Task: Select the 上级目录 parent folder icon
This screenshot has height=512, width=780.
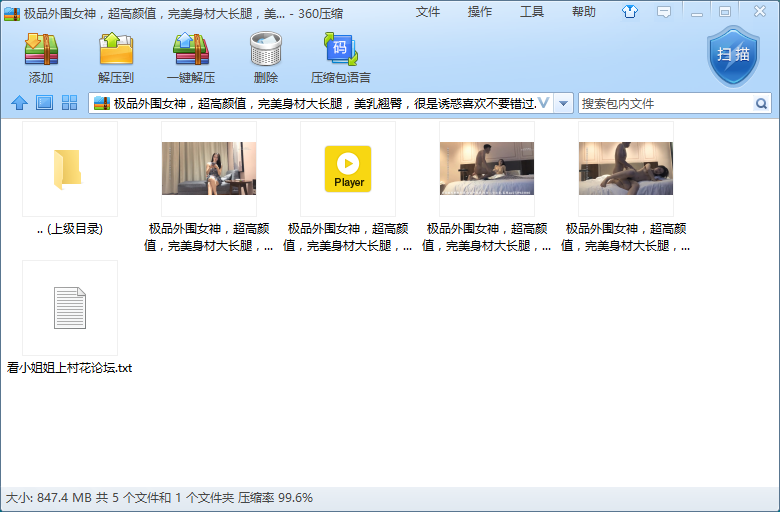Action: point(67,169)
